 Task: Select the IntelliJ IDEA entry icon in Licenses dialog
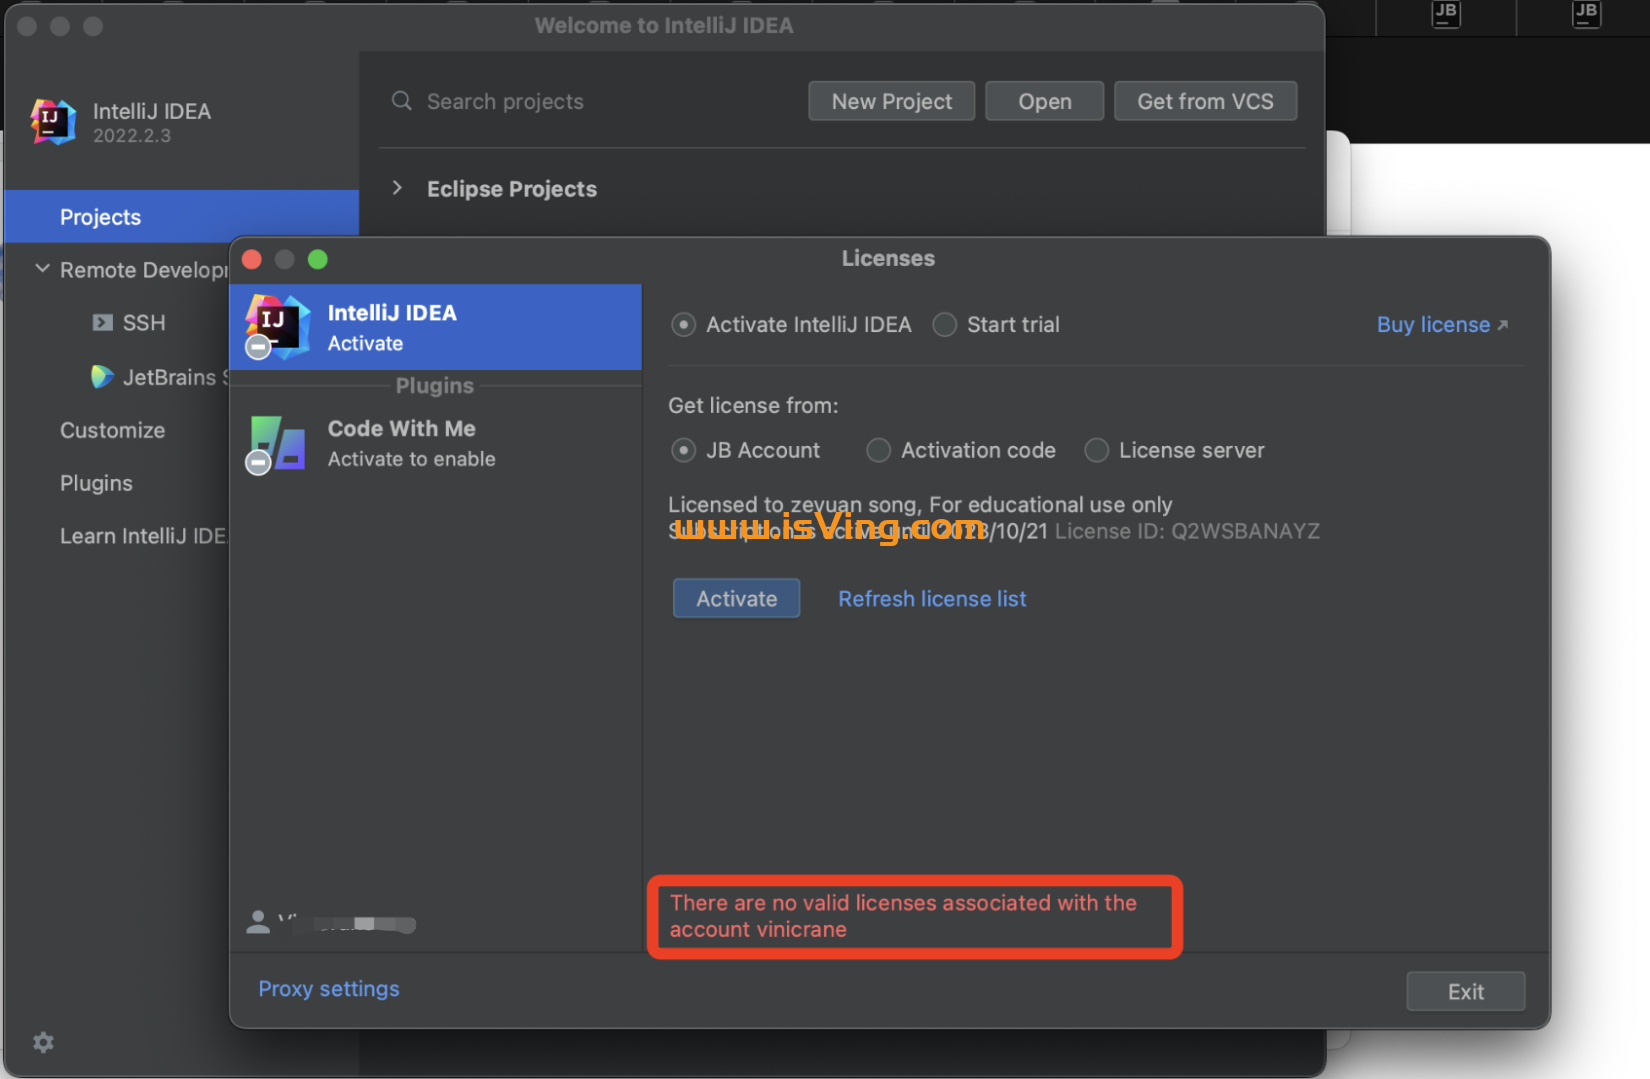277,325
